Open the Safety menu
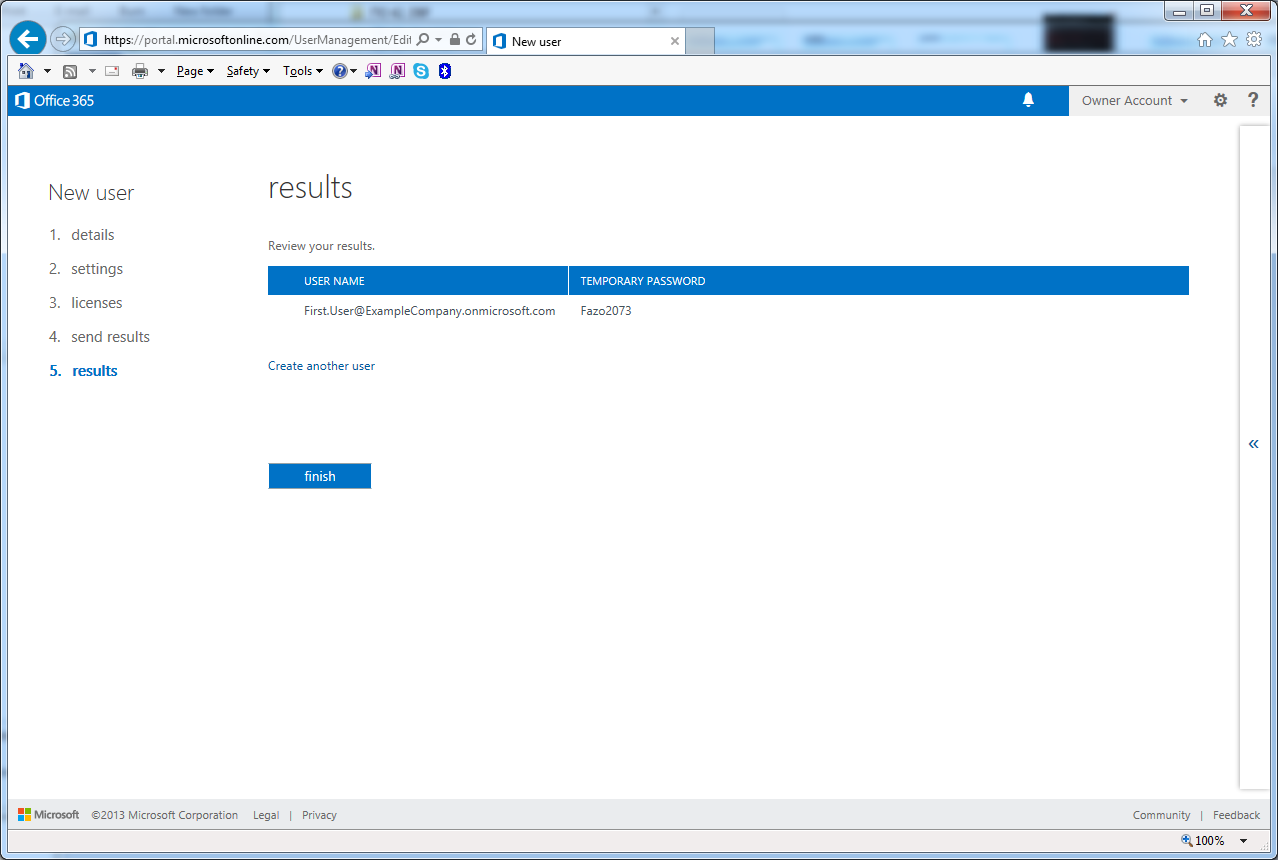The height and width of the screenshot is (860, 1278). (x=248, y=71)
